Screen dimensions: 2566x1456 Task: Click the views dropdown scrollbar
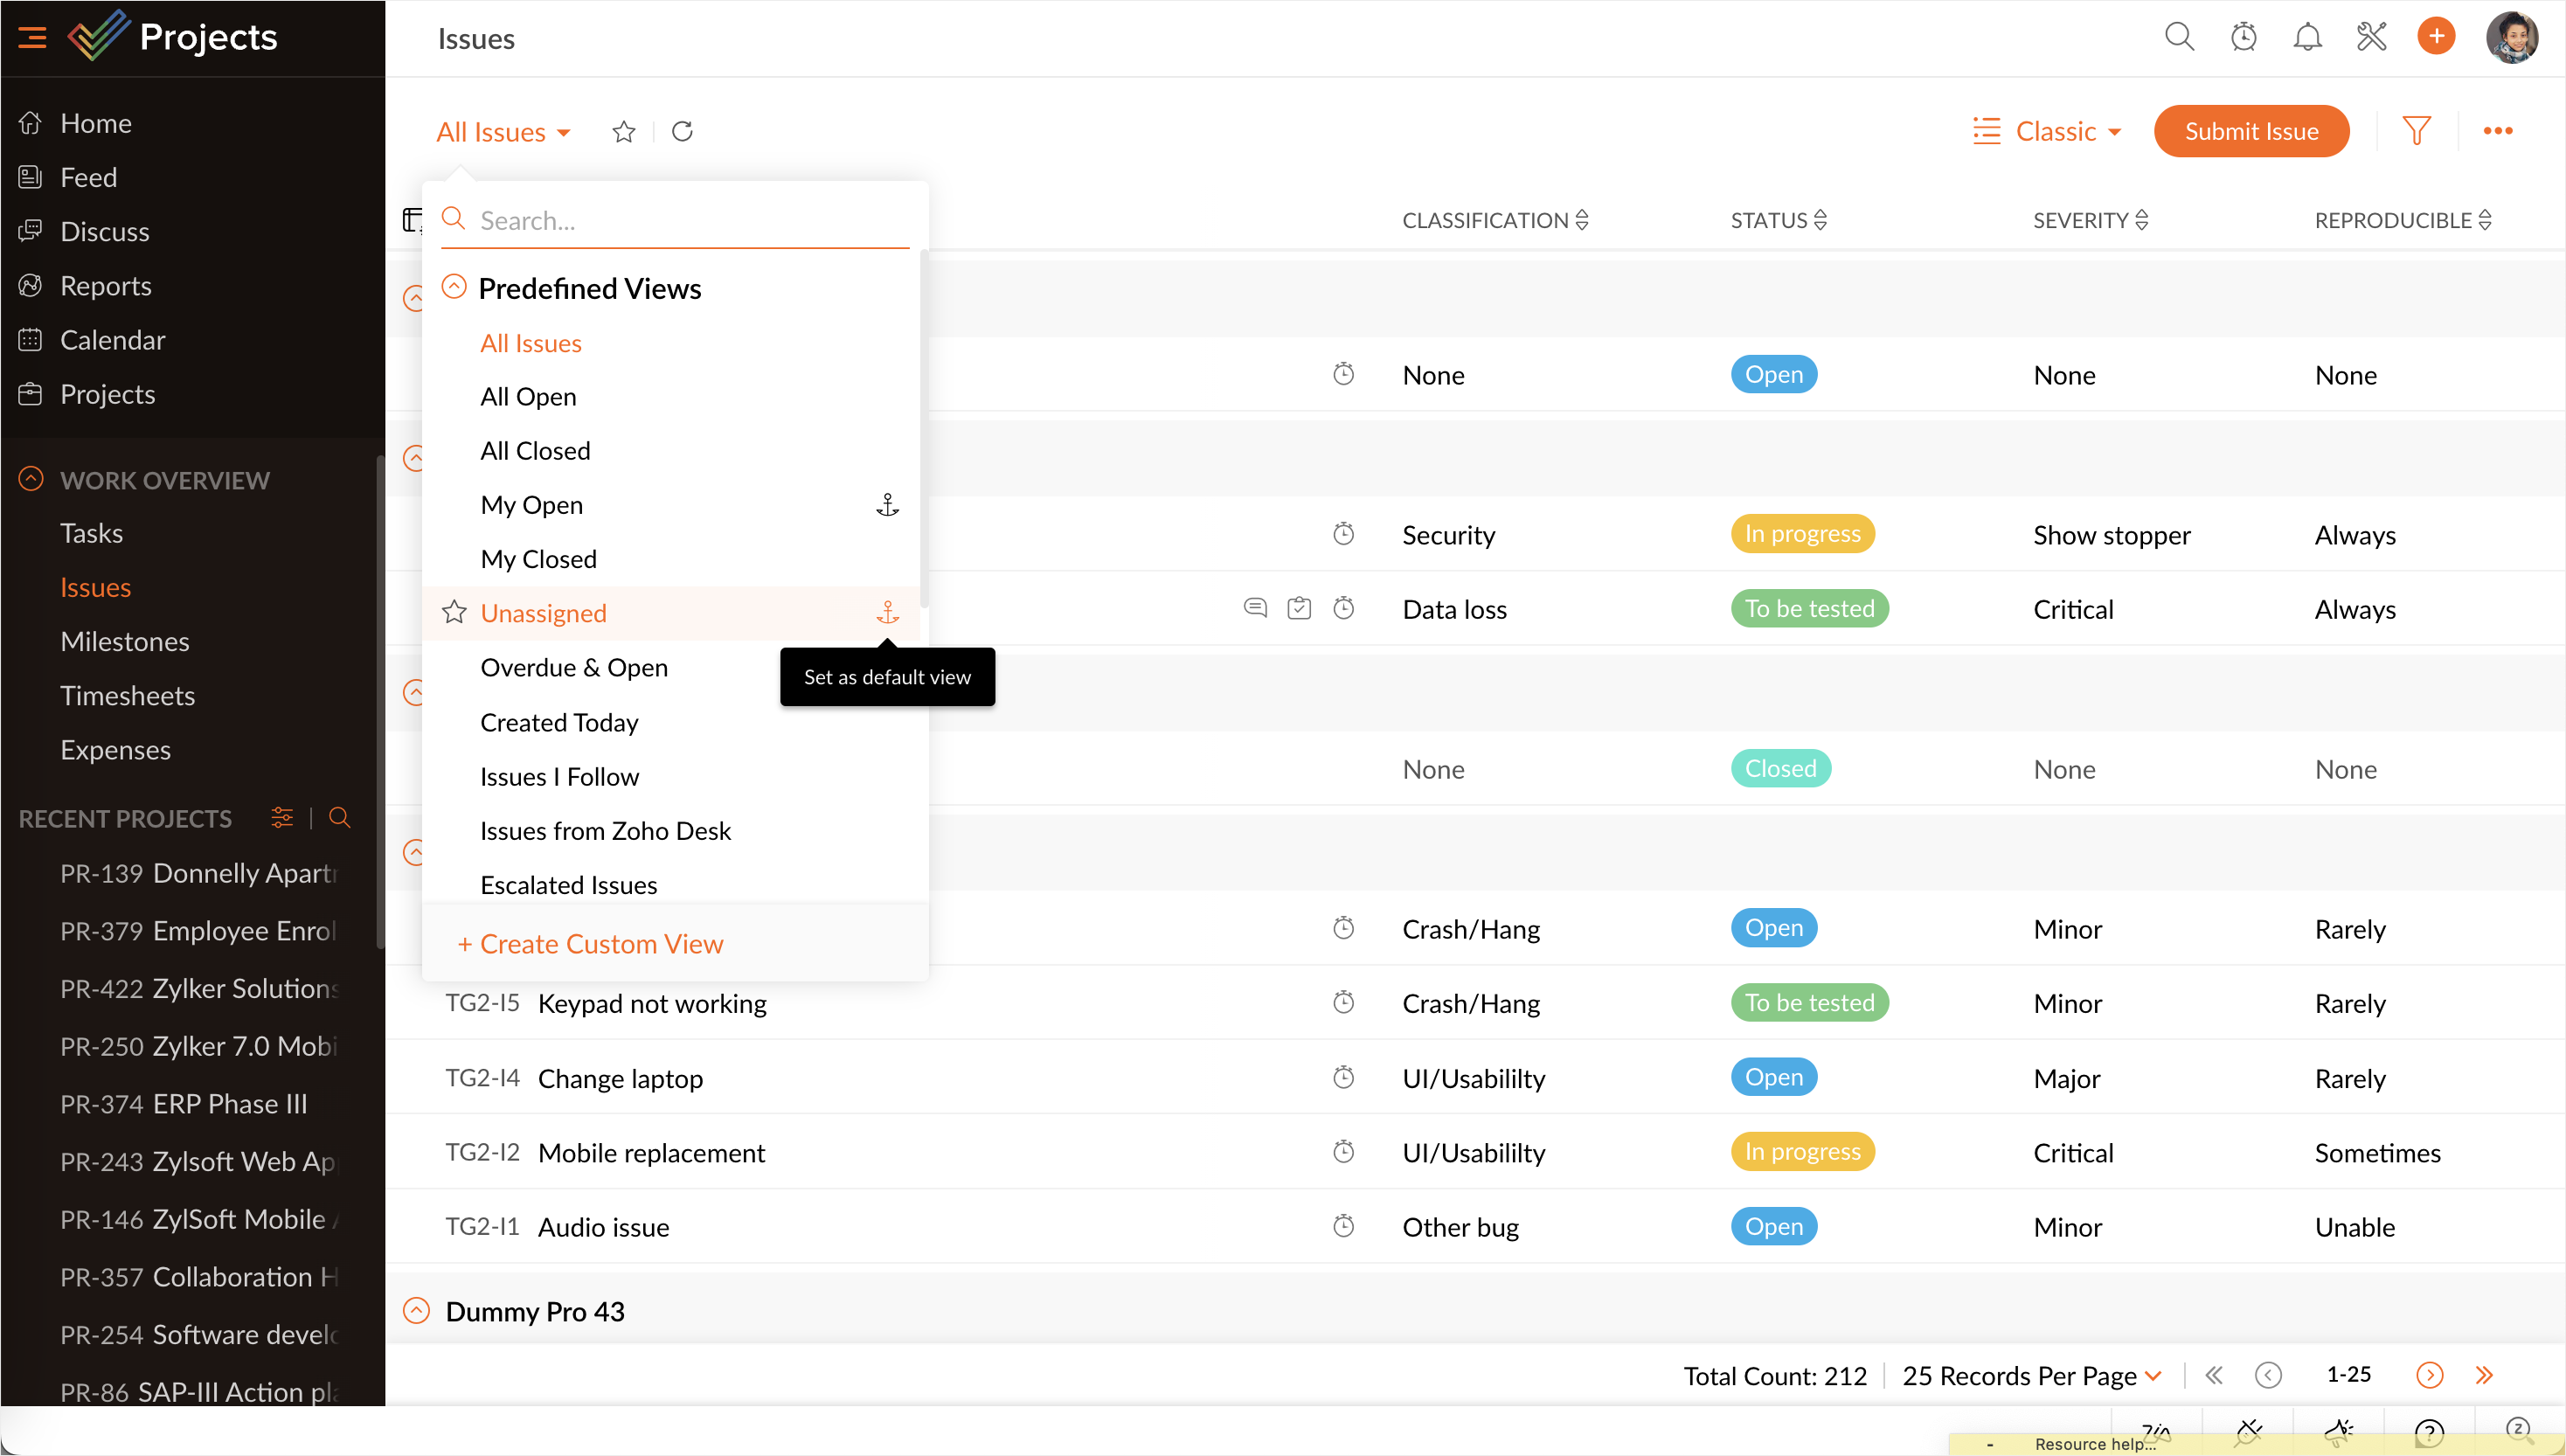(x=924, y=430)
